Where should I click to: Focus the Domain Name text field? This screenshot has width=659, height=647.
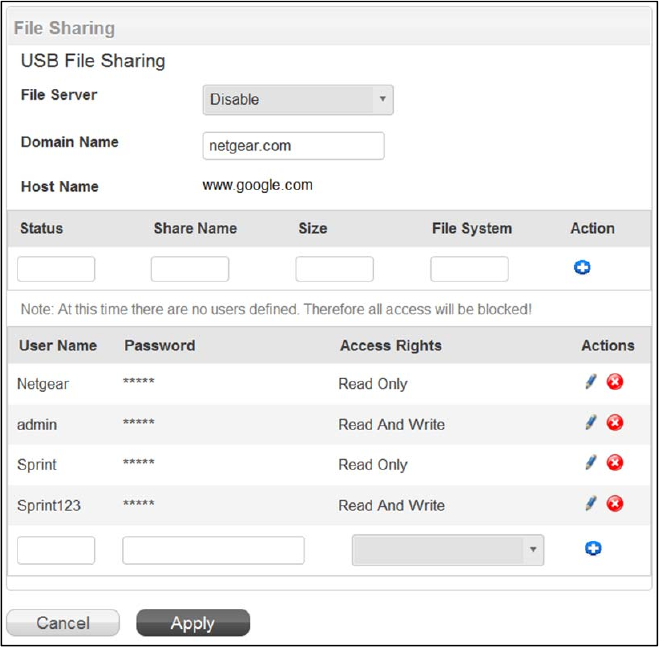pyautogui.click(x=293, y=146)
